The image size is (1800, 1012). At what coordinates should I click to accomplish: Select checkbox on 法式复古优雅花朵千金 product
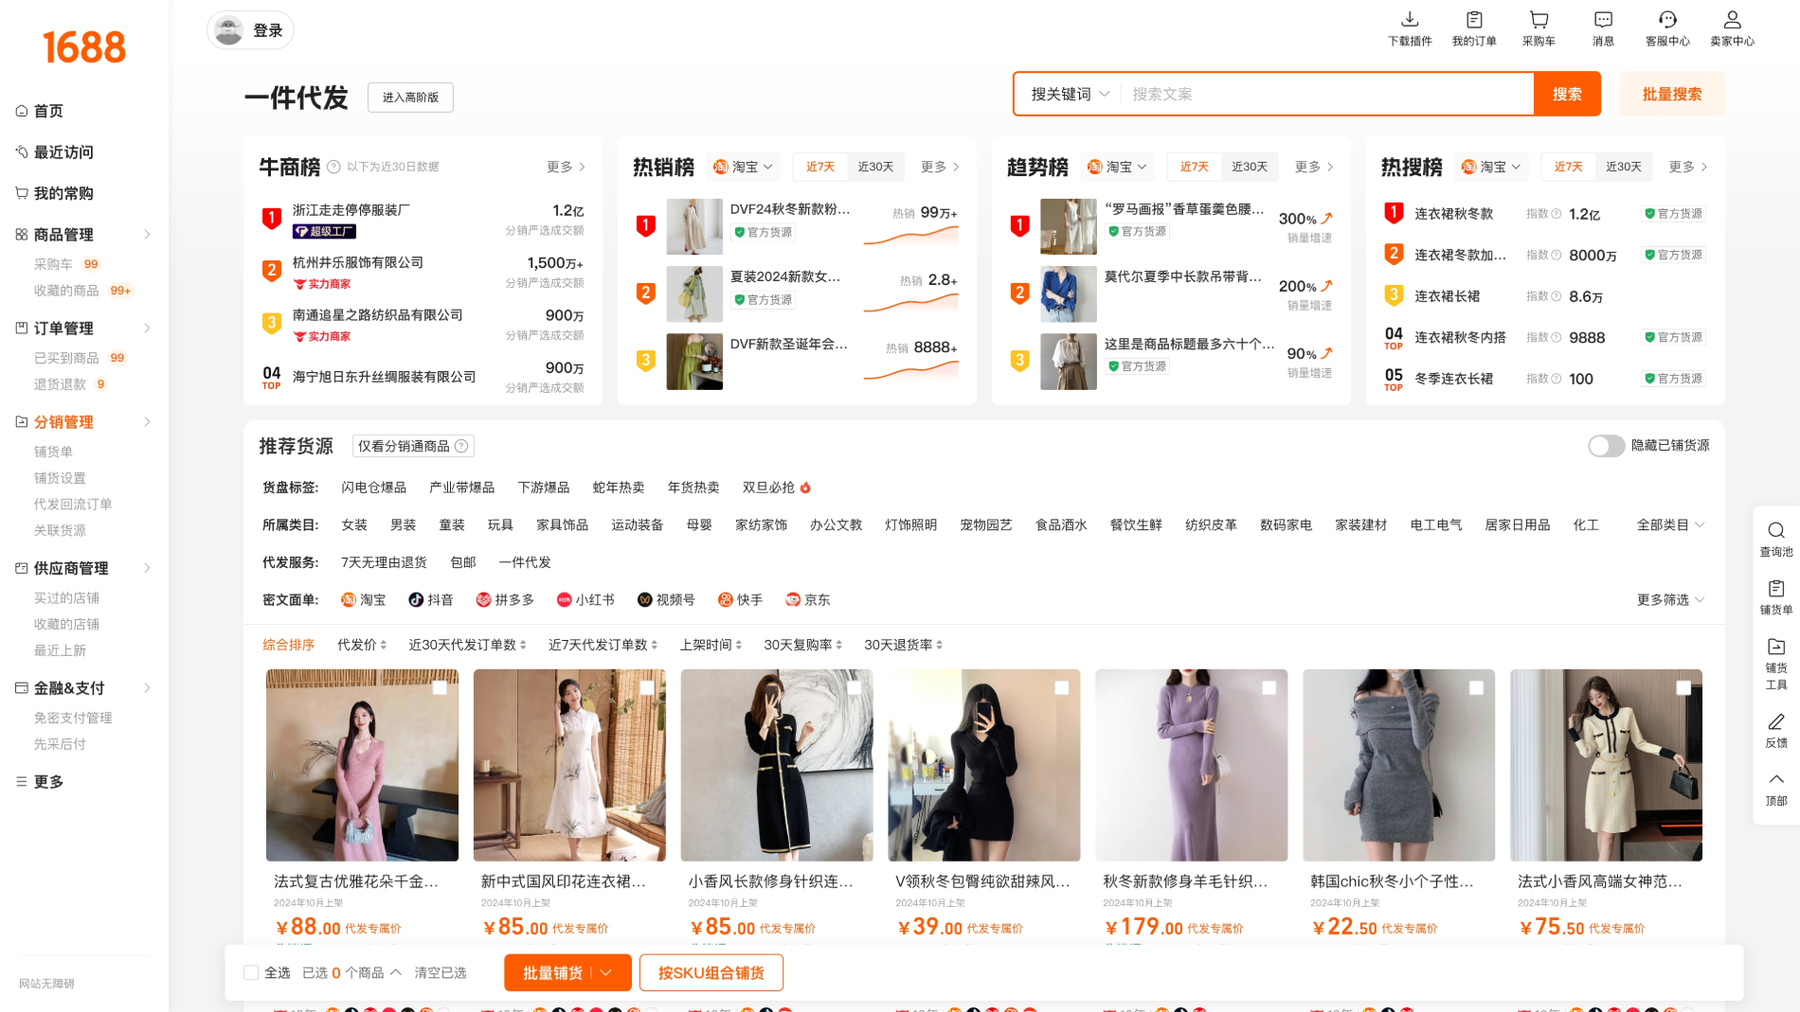click(x=439, y=687)
